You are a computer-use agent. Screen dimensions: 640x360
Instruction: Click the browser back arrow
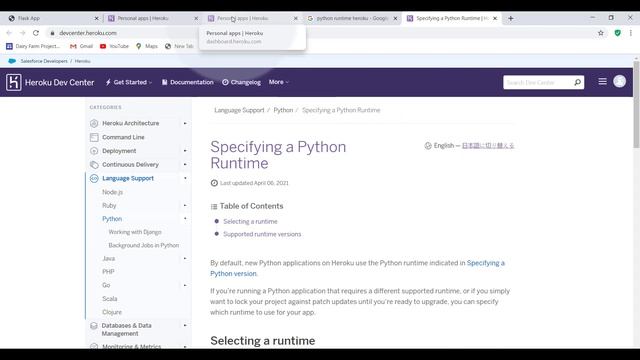(9, 33)
